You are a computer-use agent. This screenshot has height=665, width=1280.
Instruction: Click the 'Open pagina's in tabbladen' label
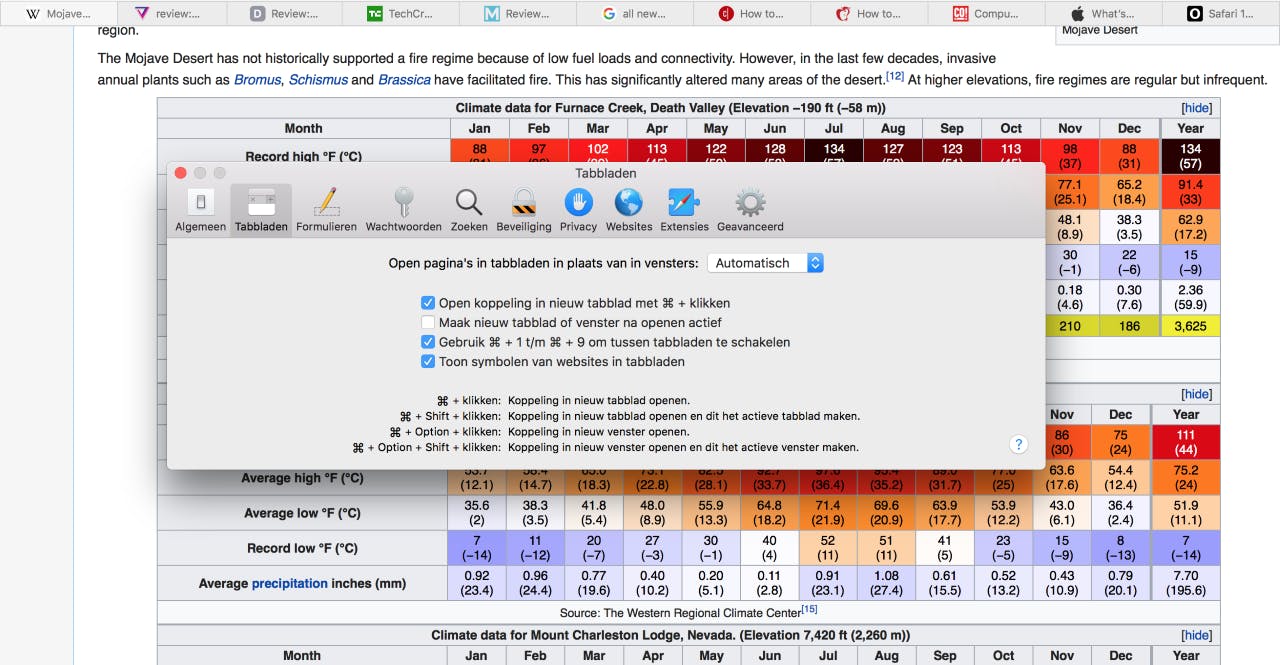point(543,263)
